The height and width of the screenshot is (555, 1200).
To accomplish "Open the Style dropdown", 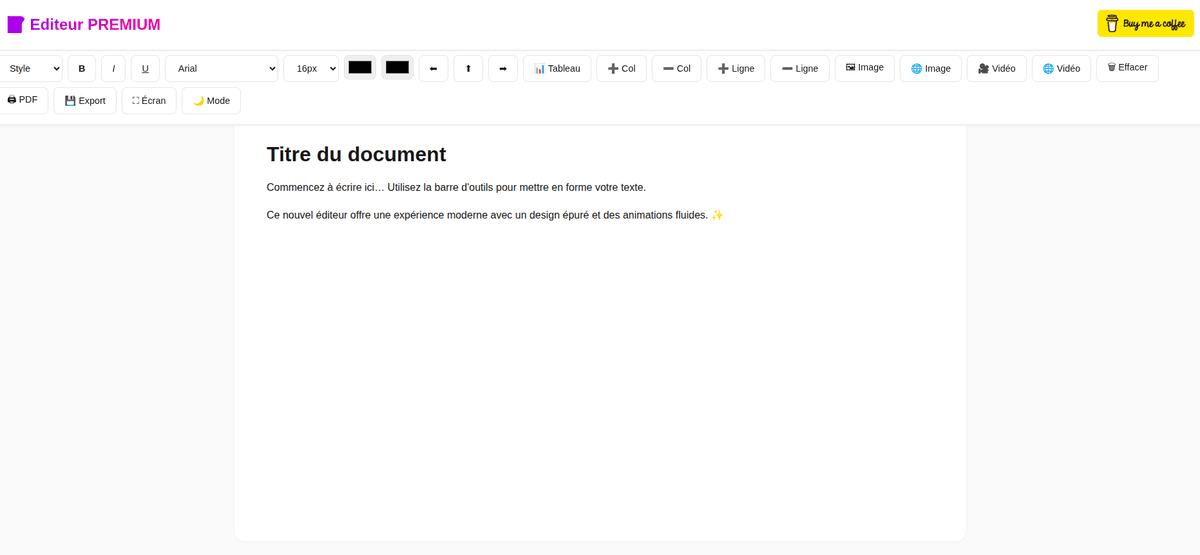I will (30, 69).
